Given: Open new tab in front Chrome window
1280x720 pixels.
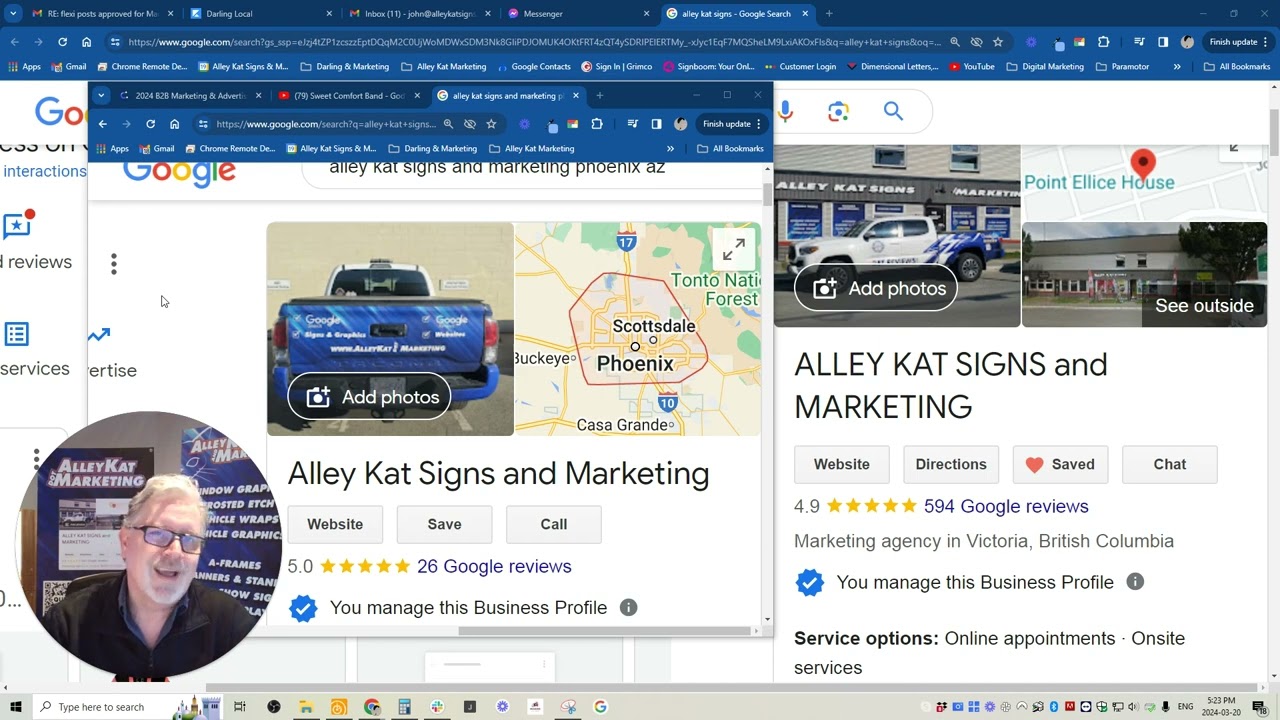Looking at the screenshot, I should [600, 96].
